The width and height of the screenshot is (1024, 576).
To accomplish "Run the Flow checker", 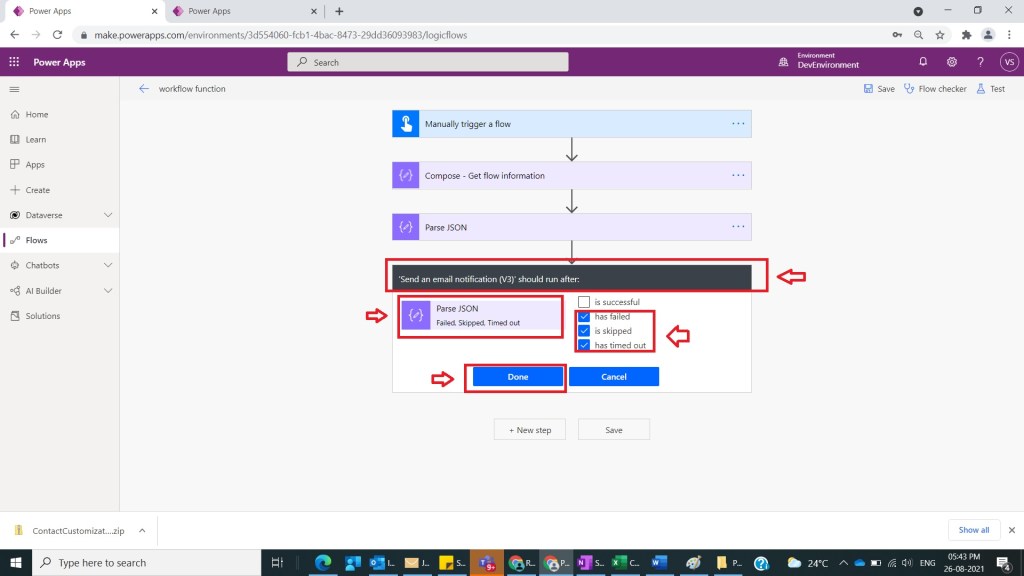I will pos(934,89).
